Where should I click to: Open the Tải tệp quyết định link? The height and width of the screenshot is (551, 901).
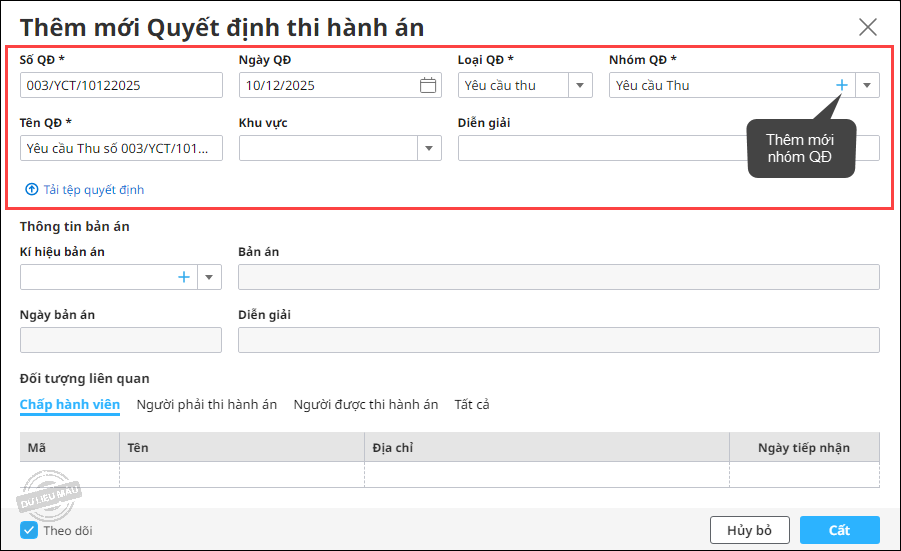coord(94,190)
